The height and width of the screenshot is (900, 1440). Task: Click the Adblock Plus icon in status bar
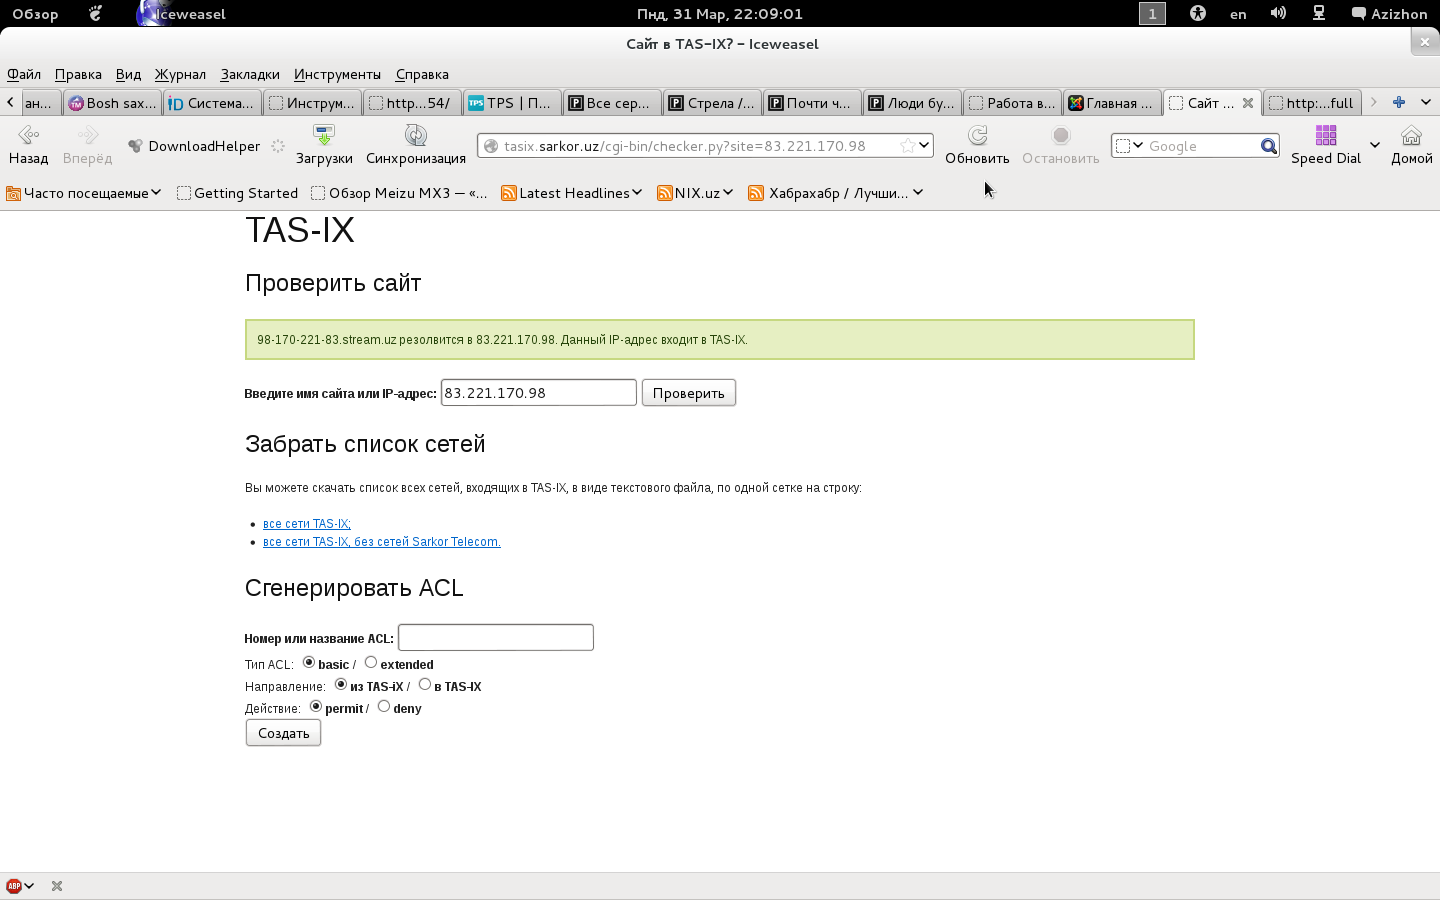click(x=14, y=886)
